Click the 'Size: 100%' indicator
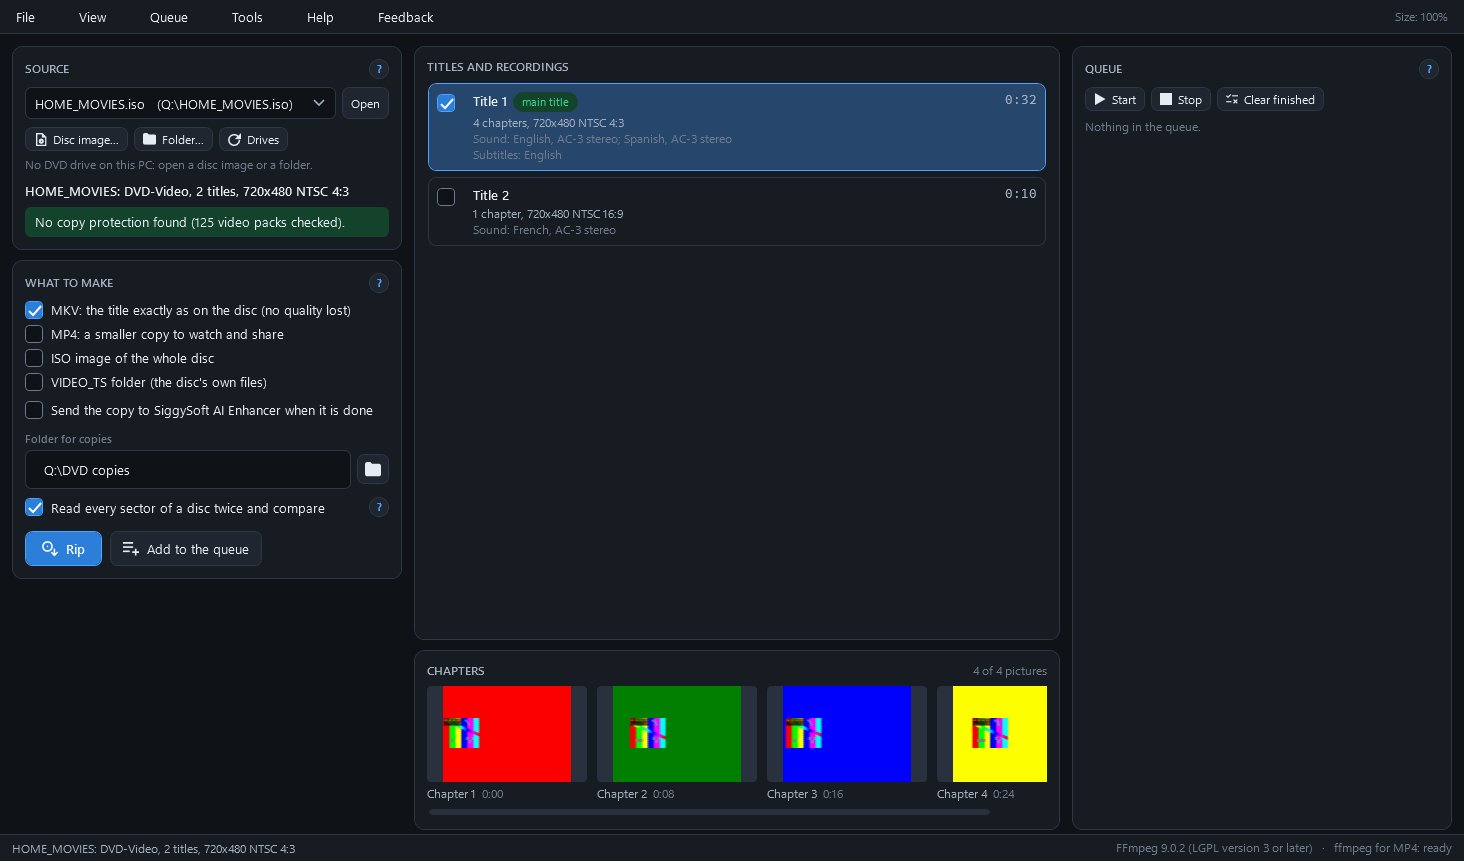Screen dimensions: 1464x861 click(1421, 17)
